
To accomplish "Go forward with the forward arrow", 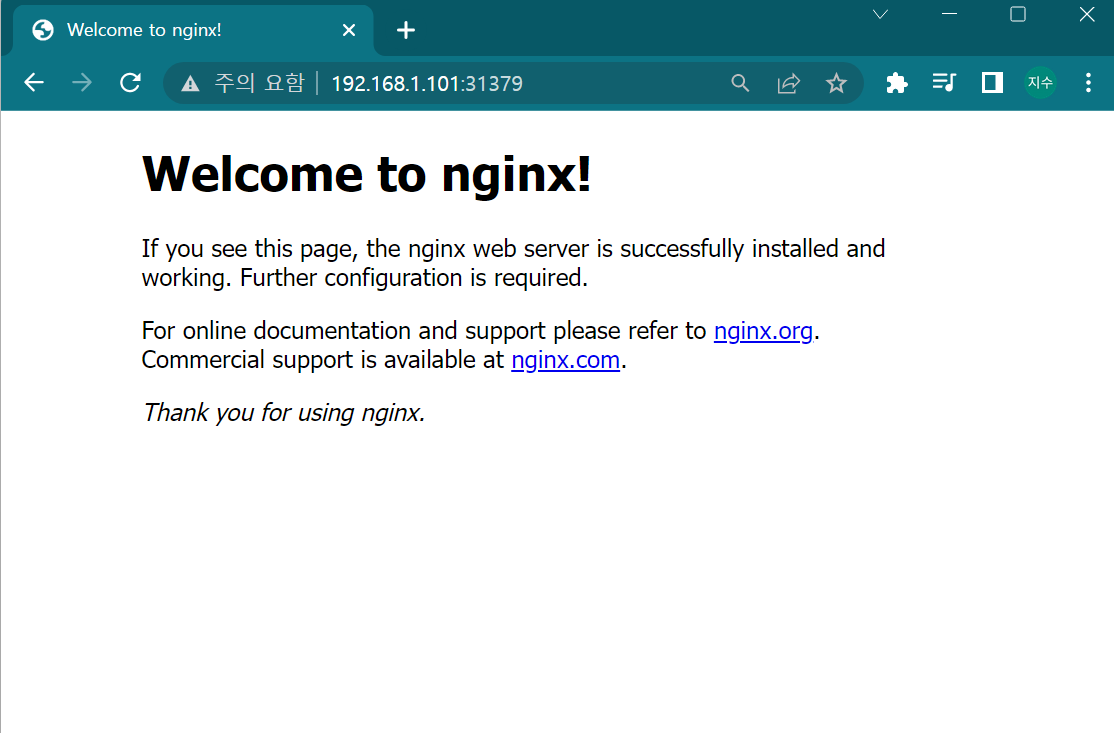I will (82, 83).
